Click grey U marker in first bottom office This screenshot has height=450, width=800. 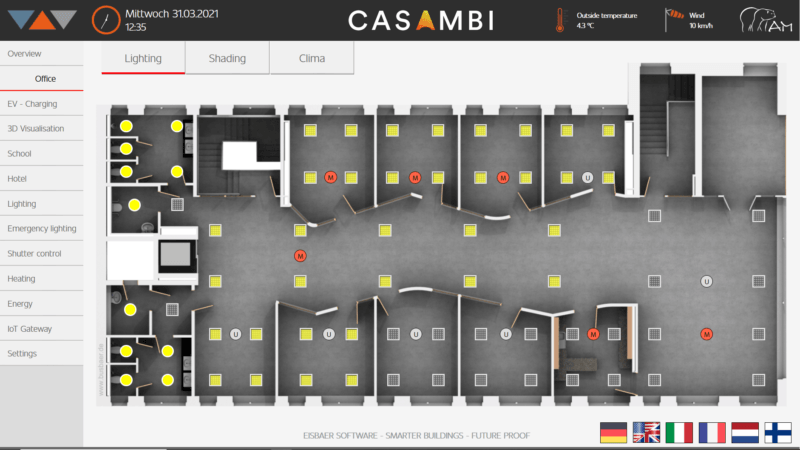235,334
